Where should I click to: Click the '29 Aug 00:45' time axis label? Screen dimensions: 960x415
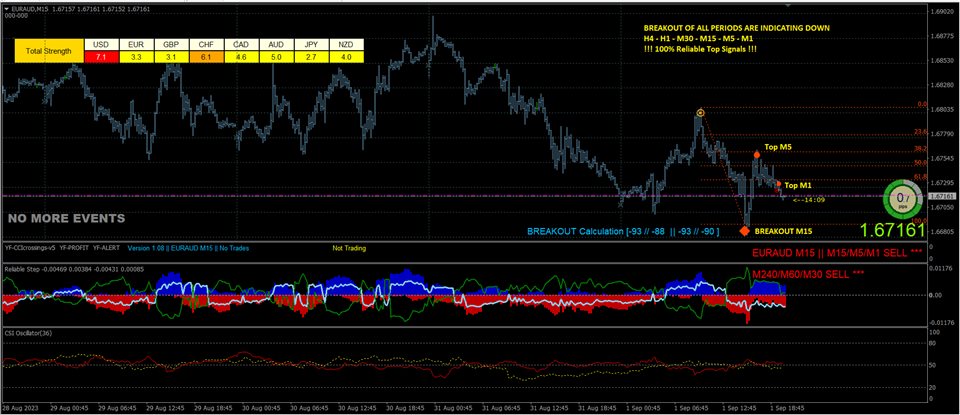tap(70, 407)
